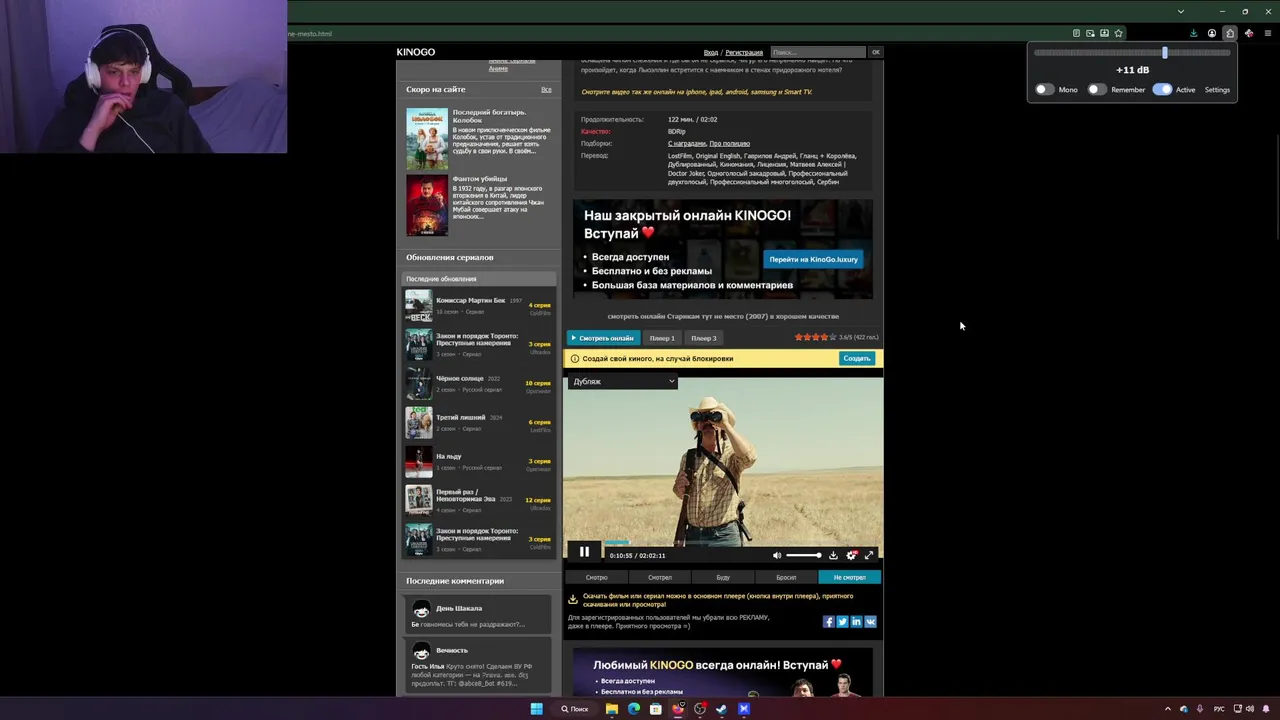Click the player download arrow icon
Image resolution: width=1280 pixels, height=720 pixels.
pos(833,555)
